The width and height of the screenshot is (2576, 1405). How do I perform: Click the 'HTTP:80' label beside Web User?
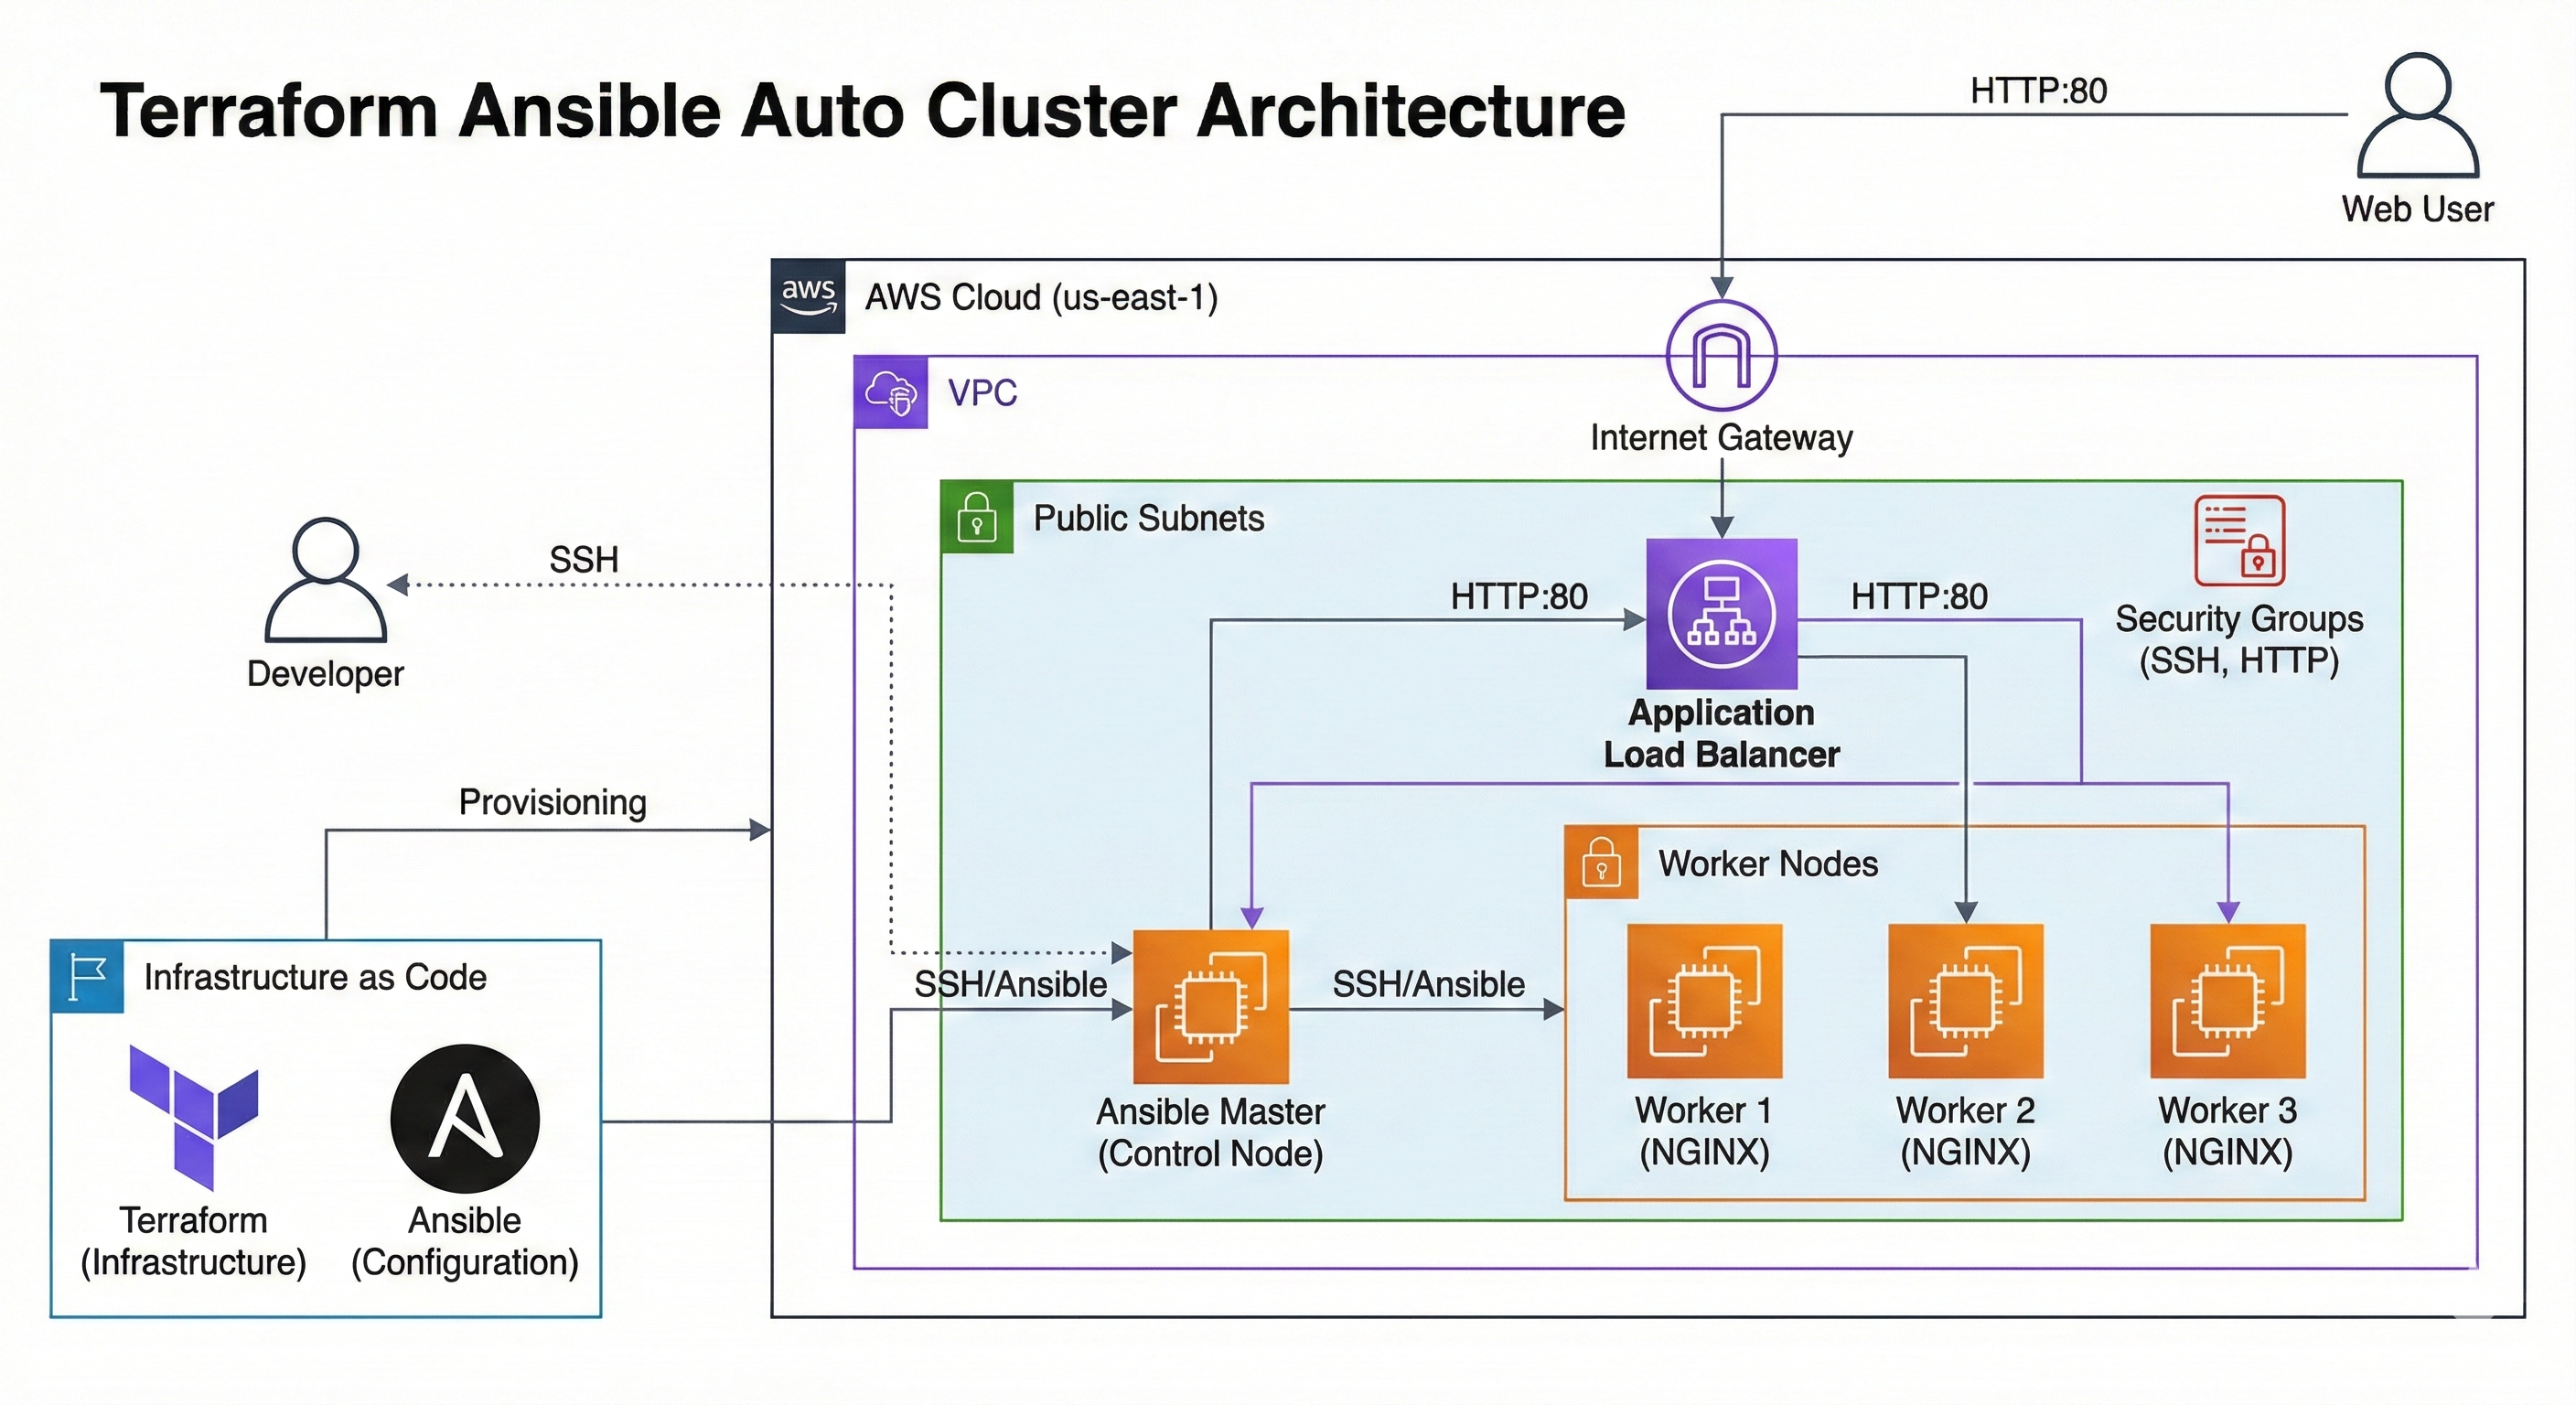pos(2038,91)
